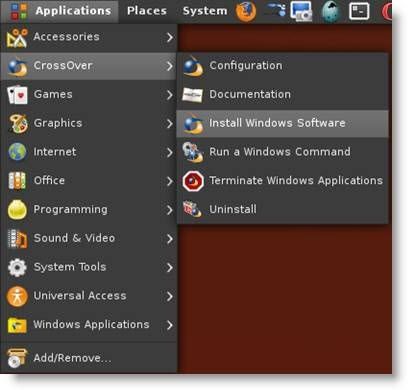The width and height of the screenshot is (408, 390).
Task: Click the network connection panel icon
Action: [x=275, y=9]
